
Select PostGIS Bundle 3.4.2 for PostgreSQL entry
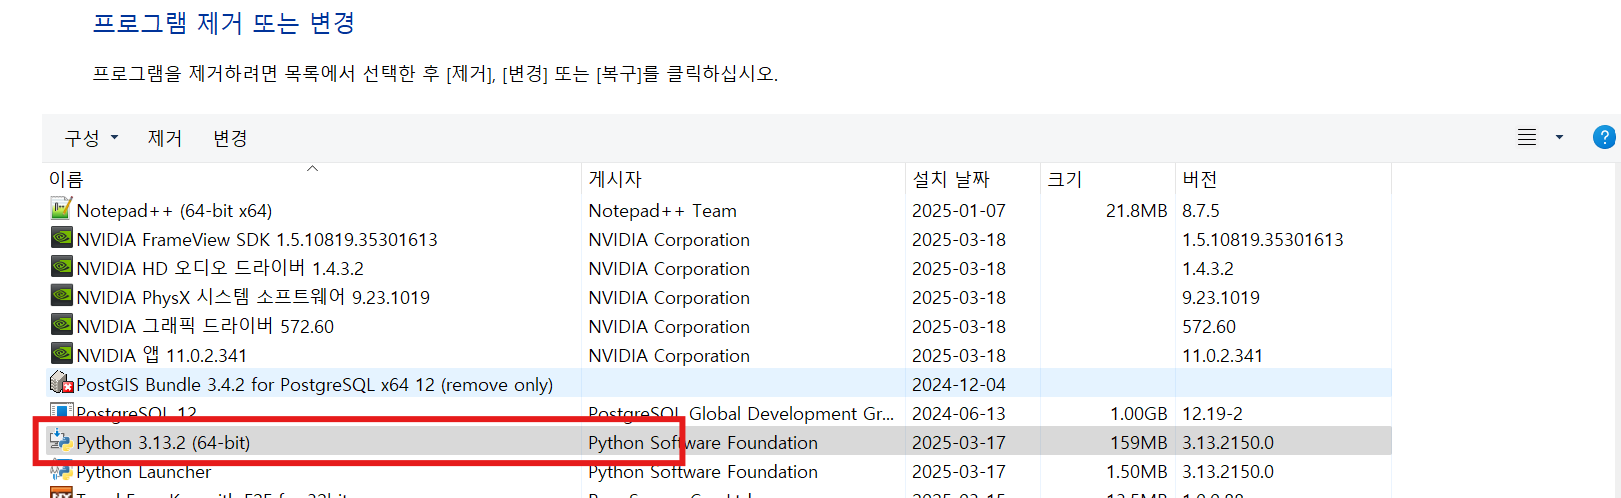[x=717, y=384]
